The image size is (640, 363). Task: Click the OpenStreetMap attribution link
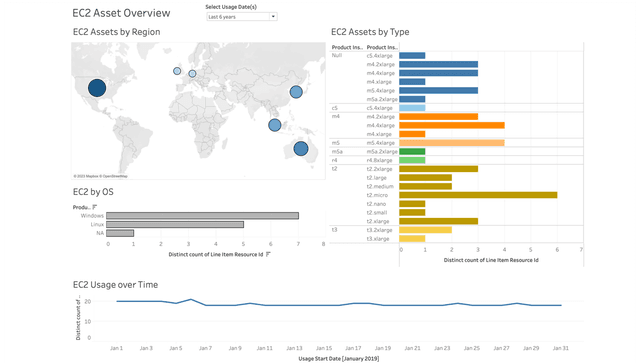coord(115,176)
